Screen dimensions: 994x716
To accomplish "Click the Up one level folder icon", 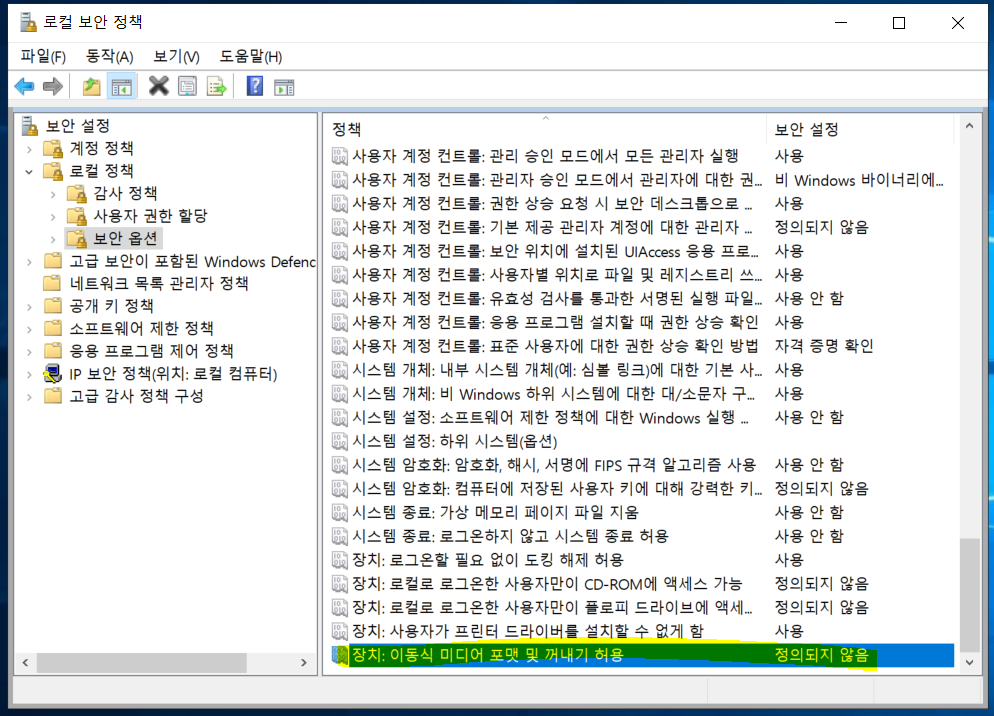I will tap(91, 86).
